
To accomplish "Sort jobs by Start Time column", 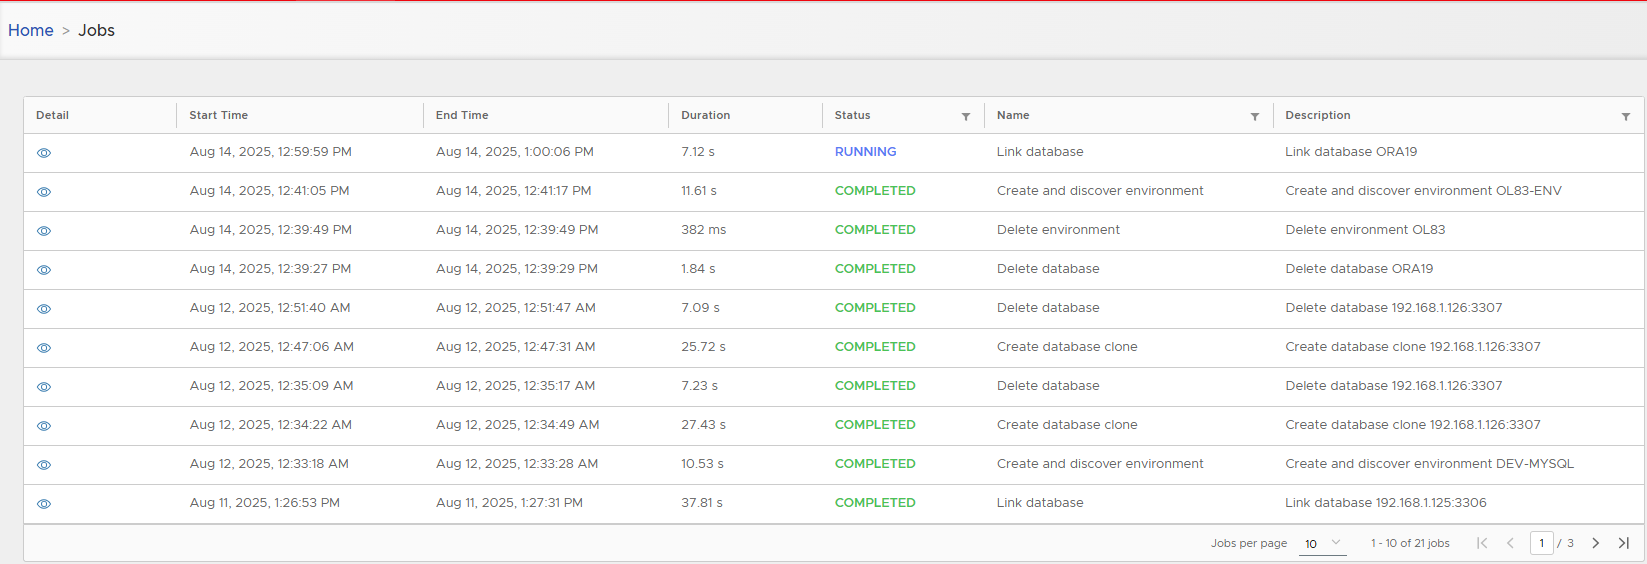I will (219, 115).
